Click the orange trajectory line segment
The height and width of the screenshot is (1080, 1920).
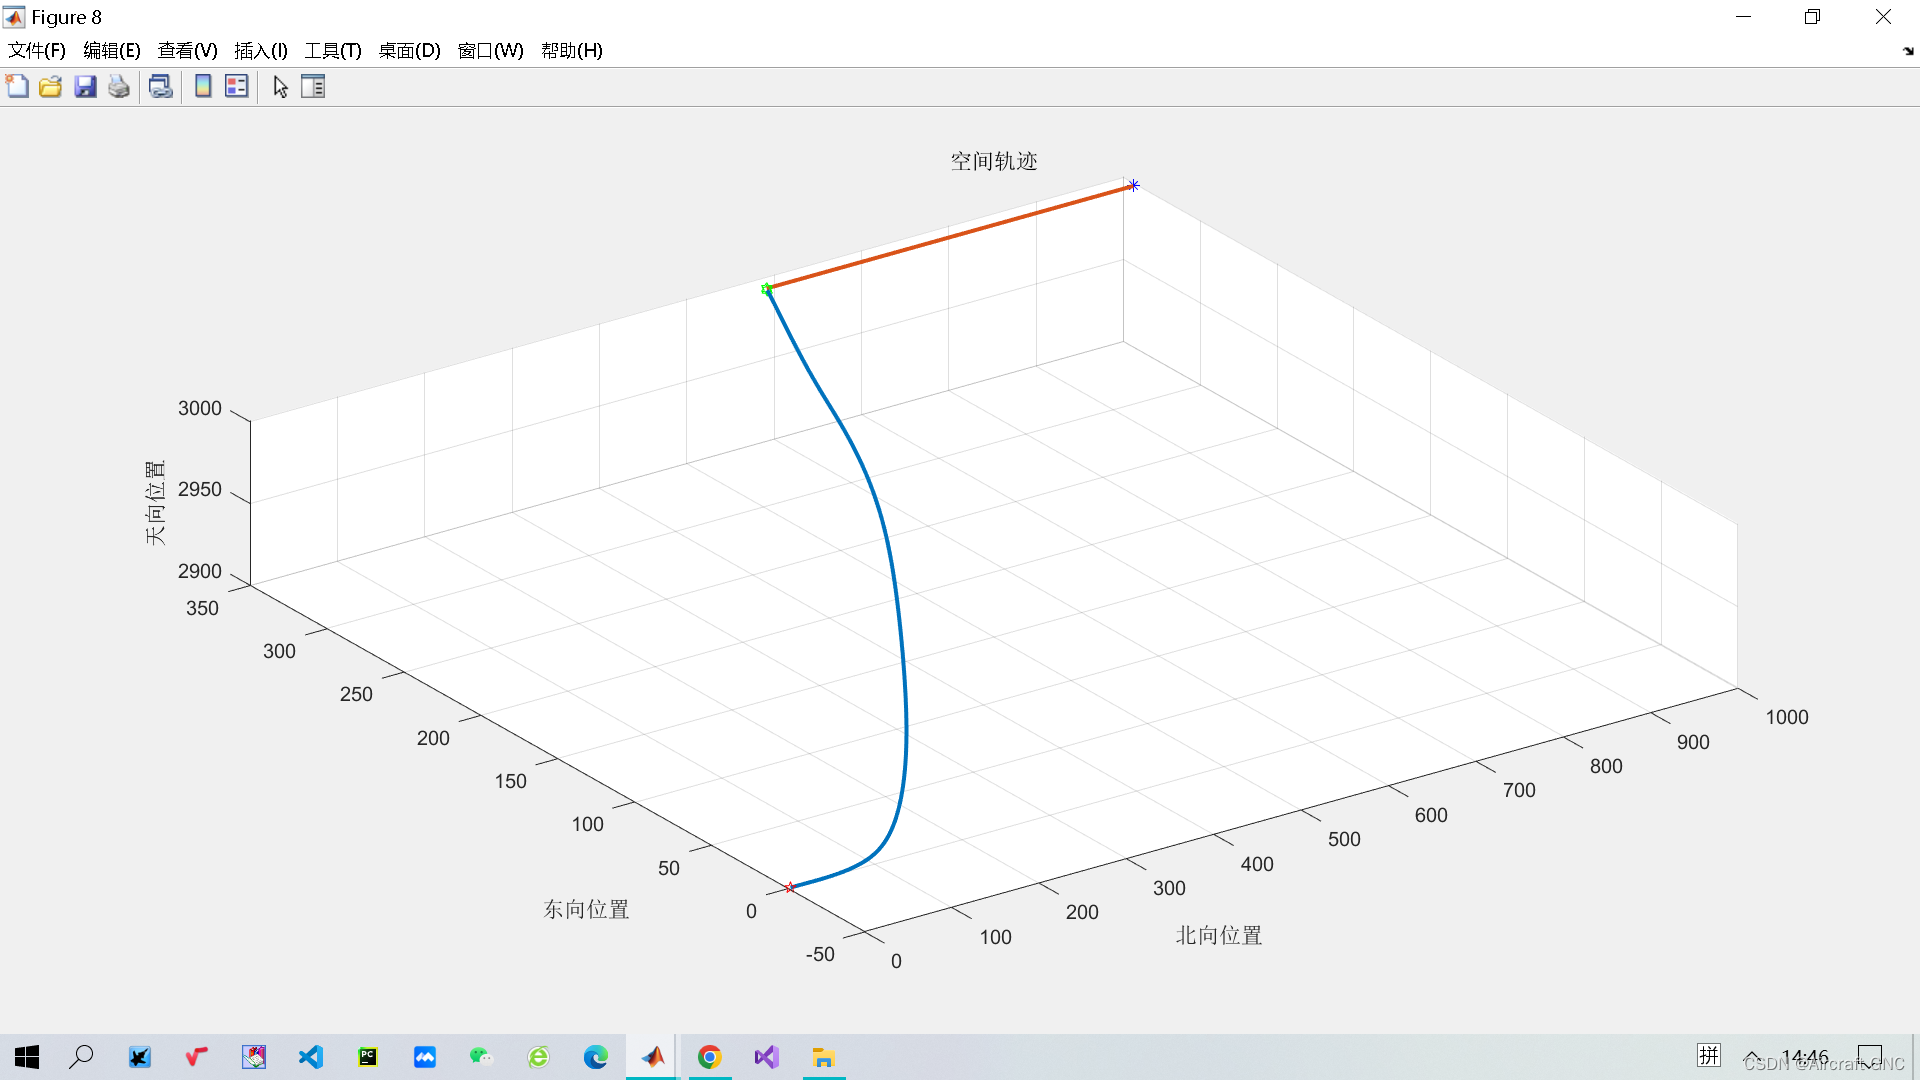point(950,237)
